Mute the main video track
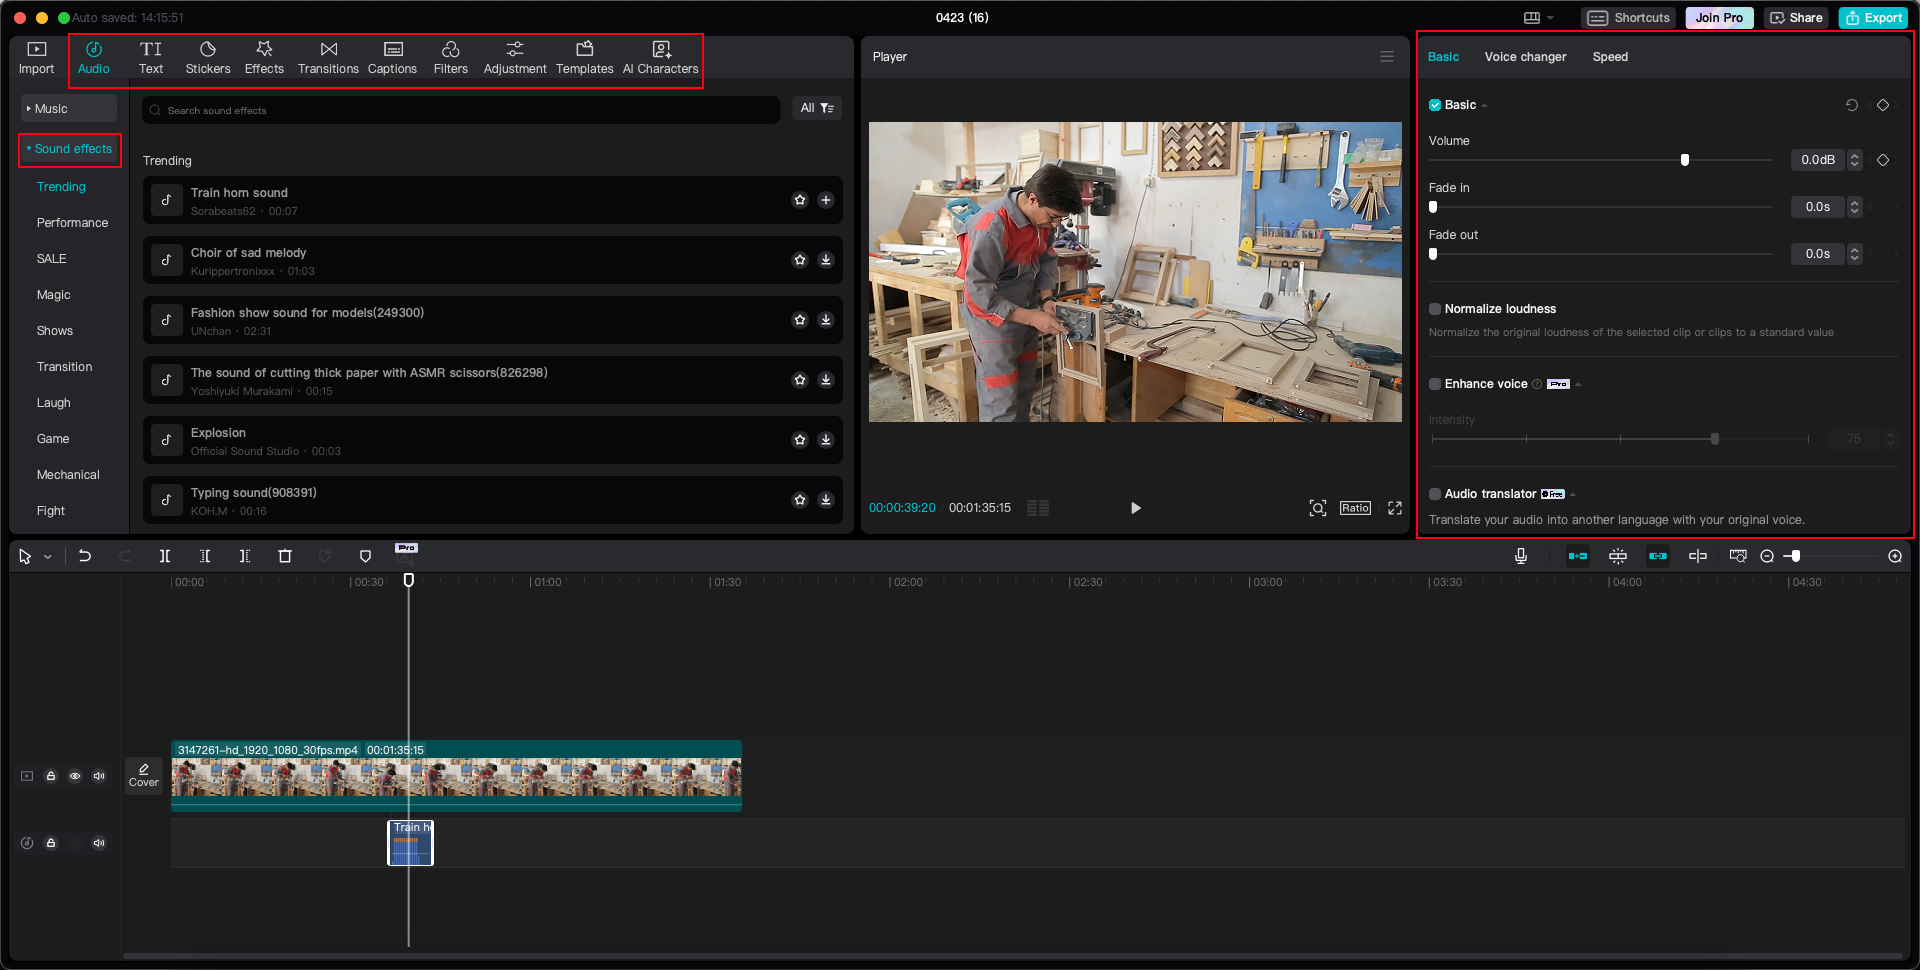This screenshot has height=970, width=1920. (99, 775)
